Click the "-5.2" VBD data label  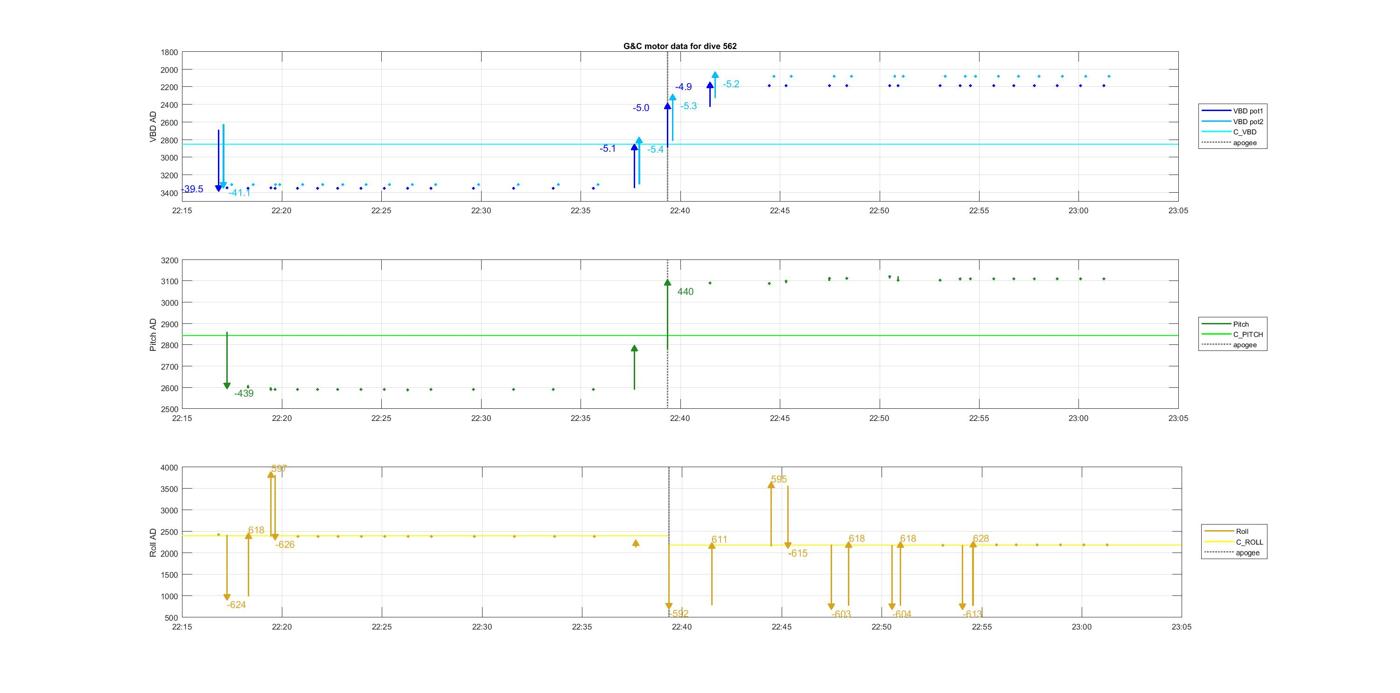pos(731,84)
